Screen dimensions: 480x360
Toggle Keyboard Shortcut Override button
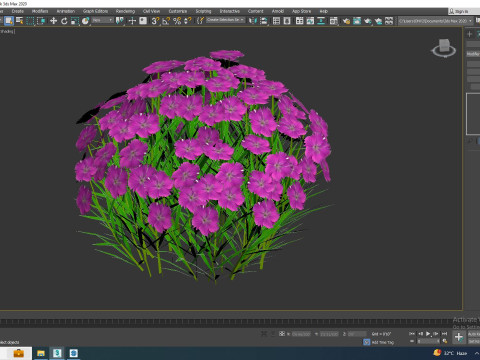tap(143, 21)
